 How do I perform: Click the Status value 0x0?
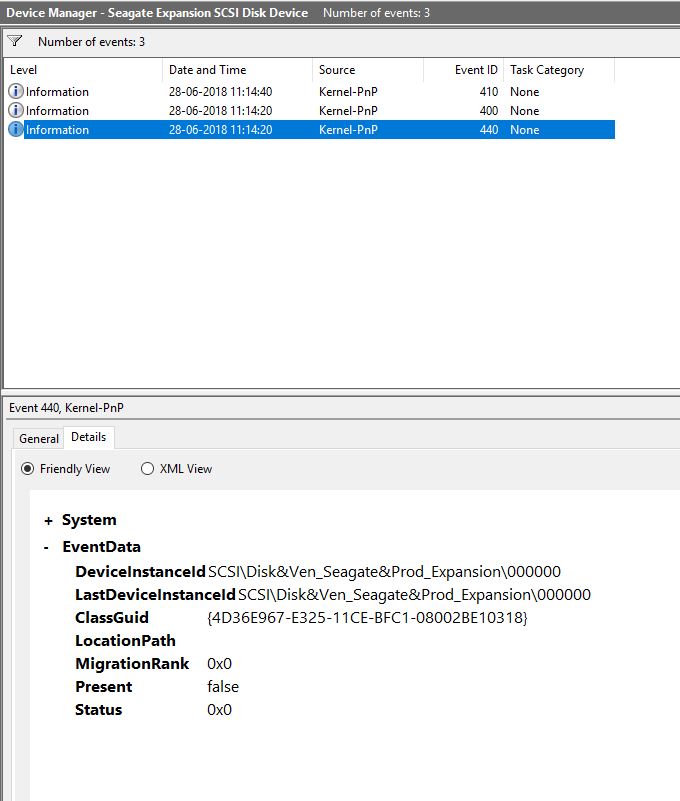click(x=219, y=709)
